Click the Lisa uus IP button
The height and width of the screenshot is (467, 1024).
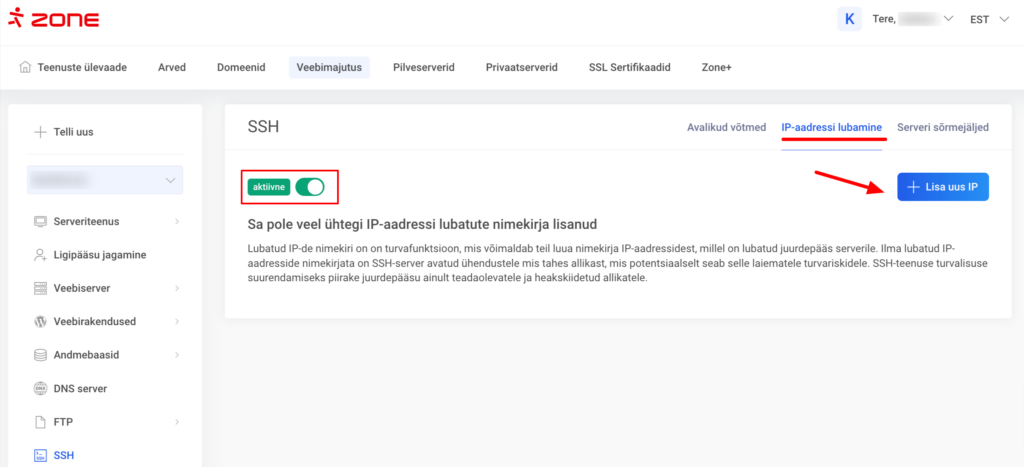click(x=942, y=187)
